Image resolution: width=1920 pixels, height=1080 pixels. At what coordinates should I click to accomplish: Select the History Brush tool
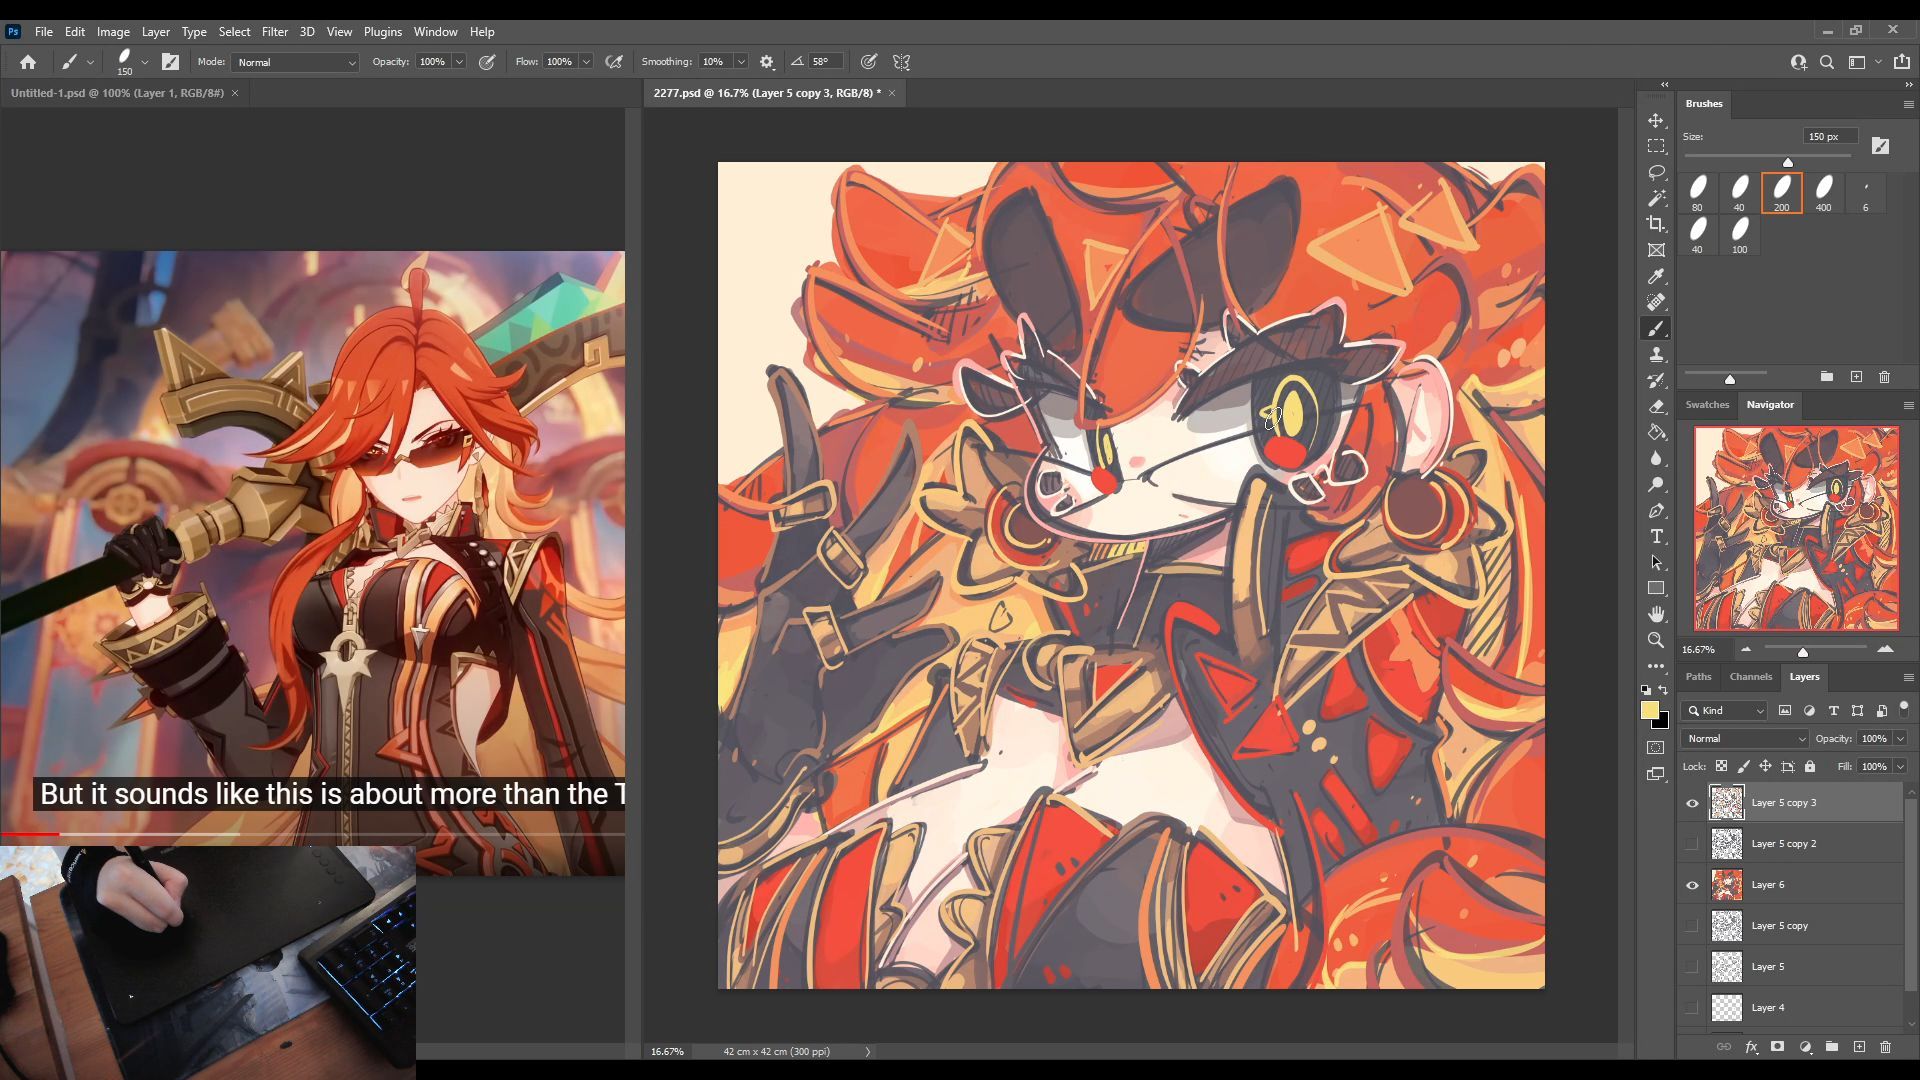click(x=1656, y=380)
